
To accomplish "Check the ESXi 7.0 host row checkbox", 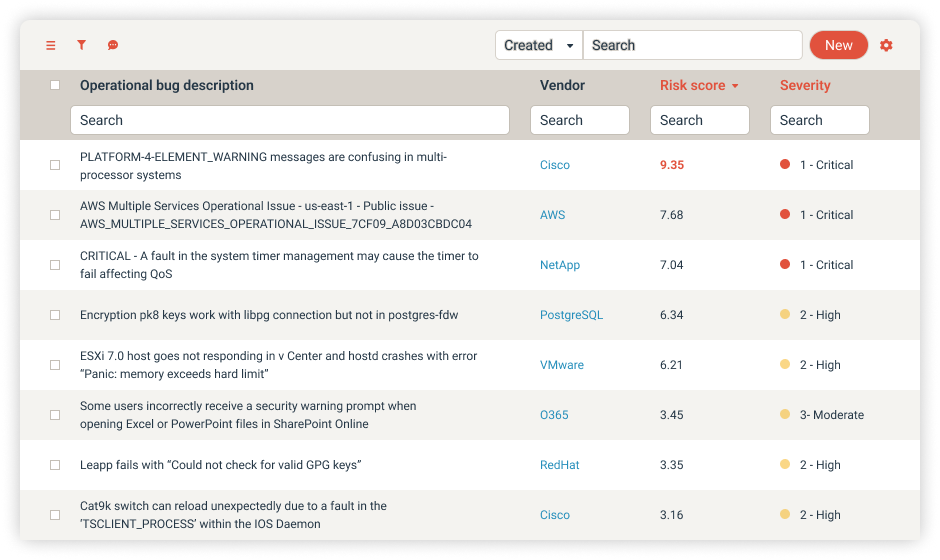I will point(55,365).
